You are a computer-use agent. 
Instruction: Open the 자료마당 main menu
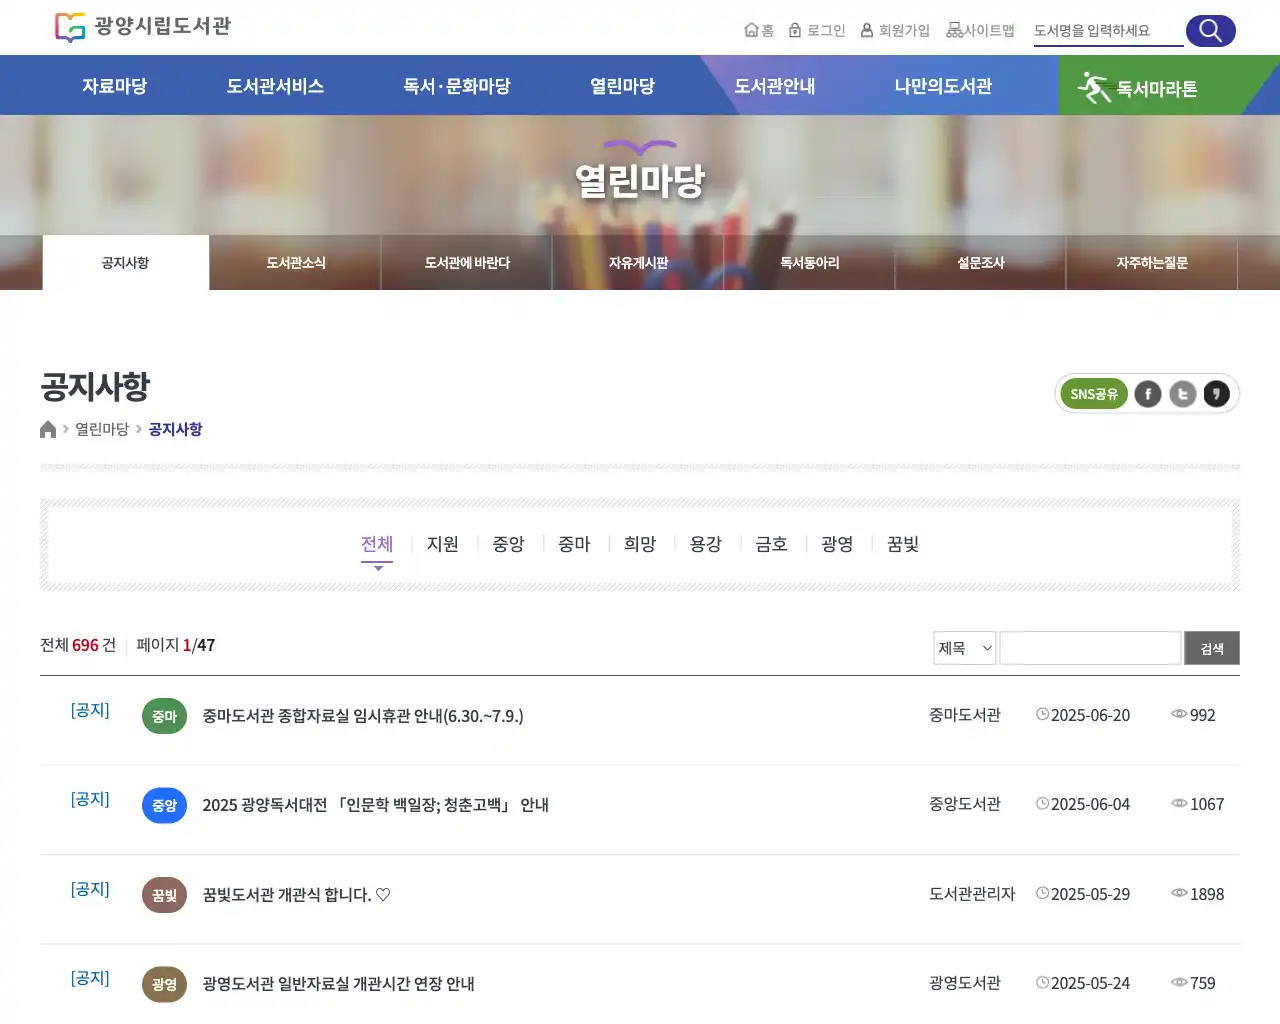(x=114, y=86)
